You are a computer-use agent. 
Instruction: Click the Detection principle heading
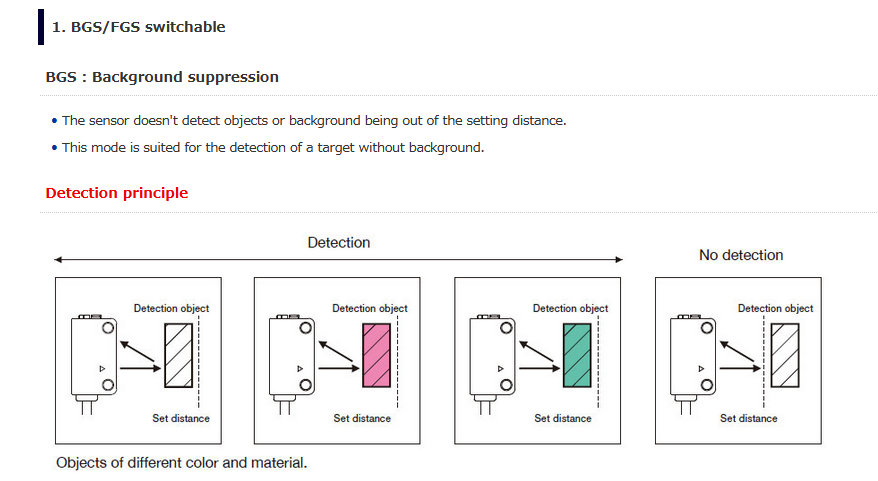pos(116,193)
